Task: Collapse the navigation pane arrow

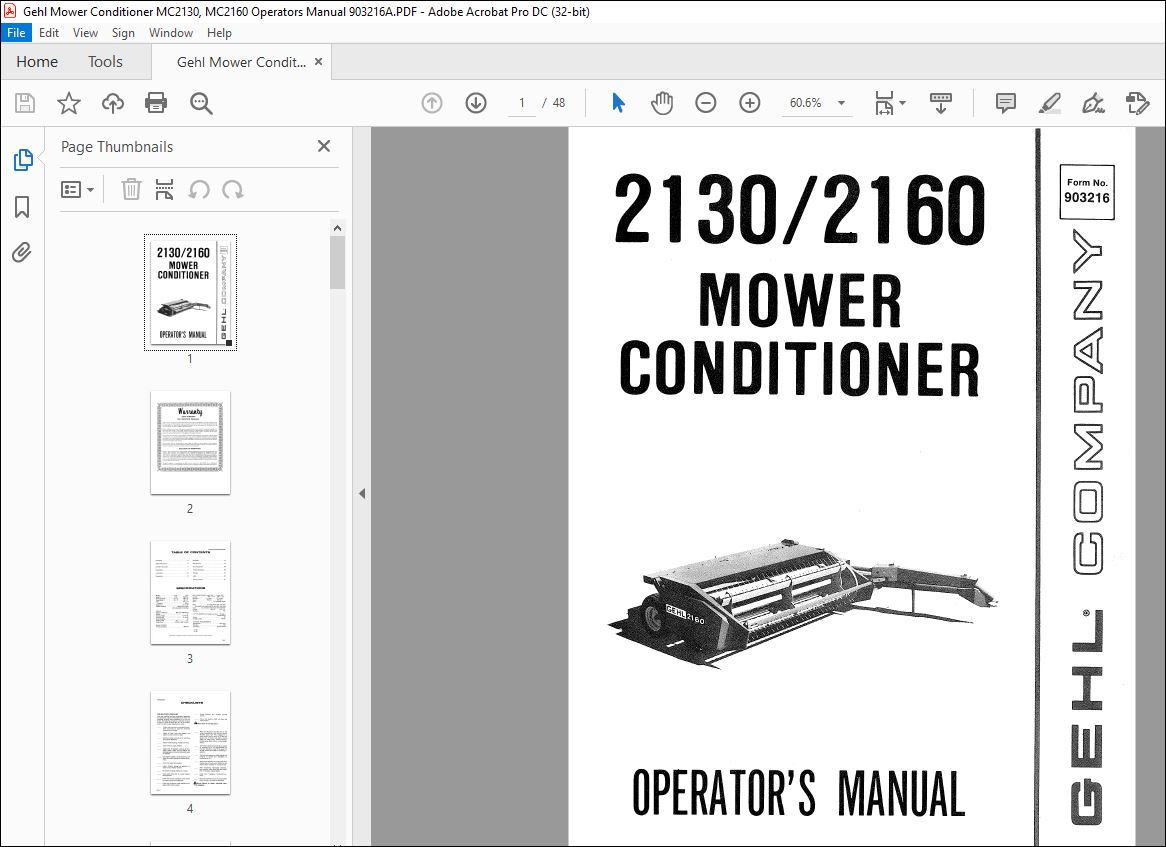Action: [x=361, y=493]
